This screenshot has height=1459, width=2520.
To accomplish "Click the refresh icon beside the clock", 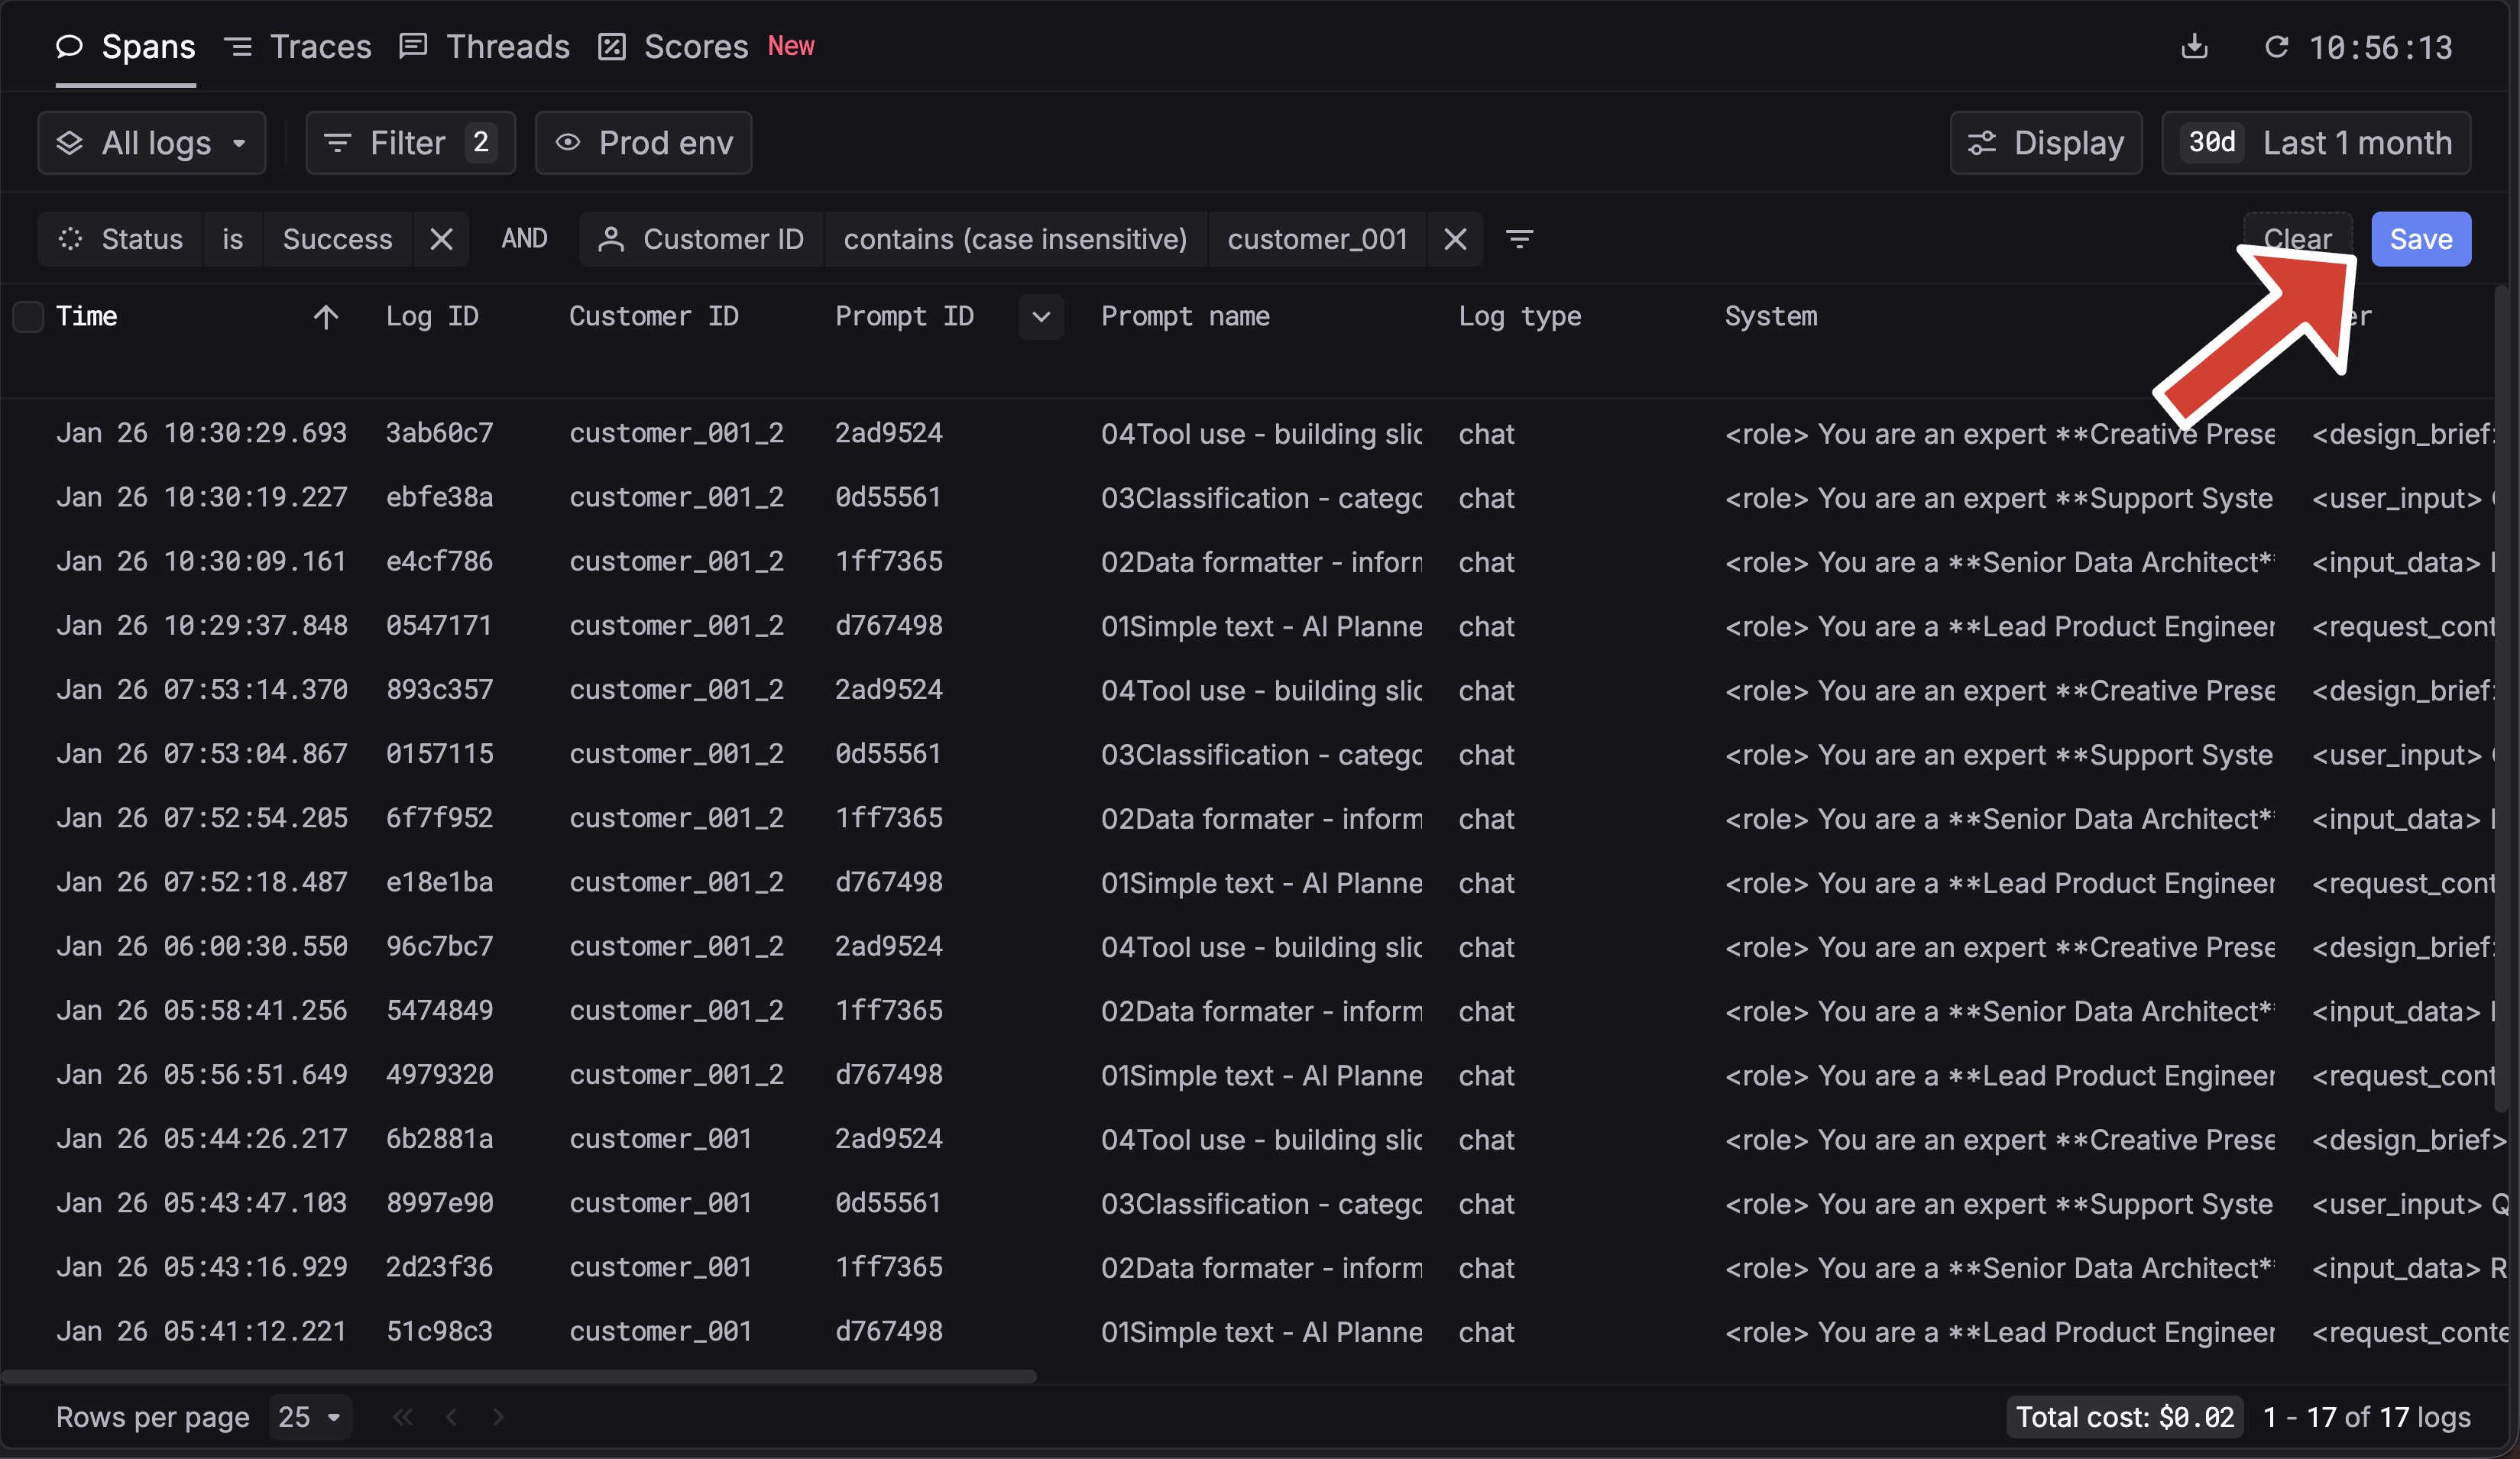I will tap(2276, 47).
